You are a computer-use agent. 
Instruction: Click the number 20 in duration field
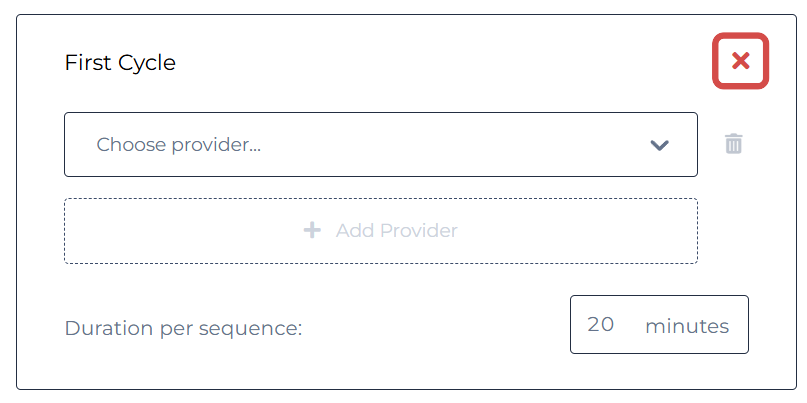601,324
